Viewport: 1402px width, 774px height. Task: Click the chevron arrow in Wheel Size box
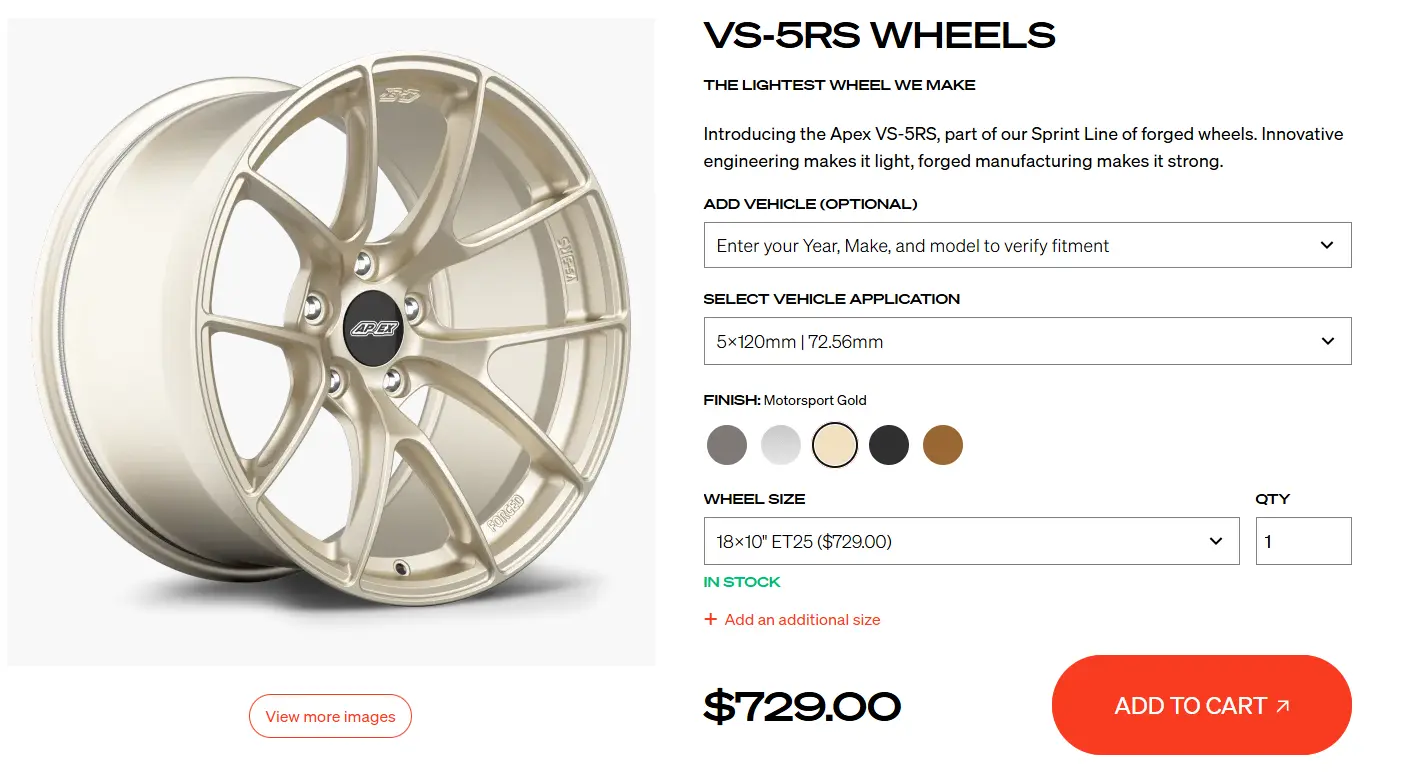point(1216,541)
